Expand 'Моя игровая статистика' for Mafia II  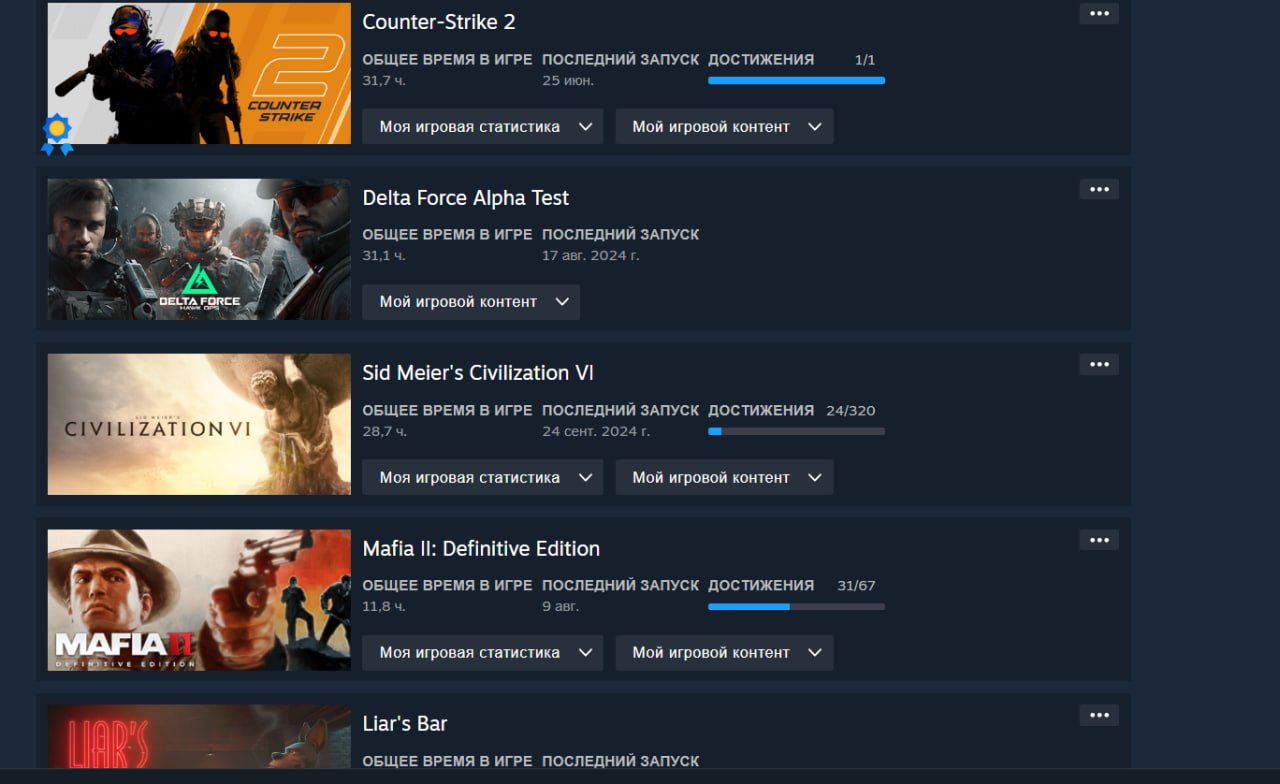point(482,653)
